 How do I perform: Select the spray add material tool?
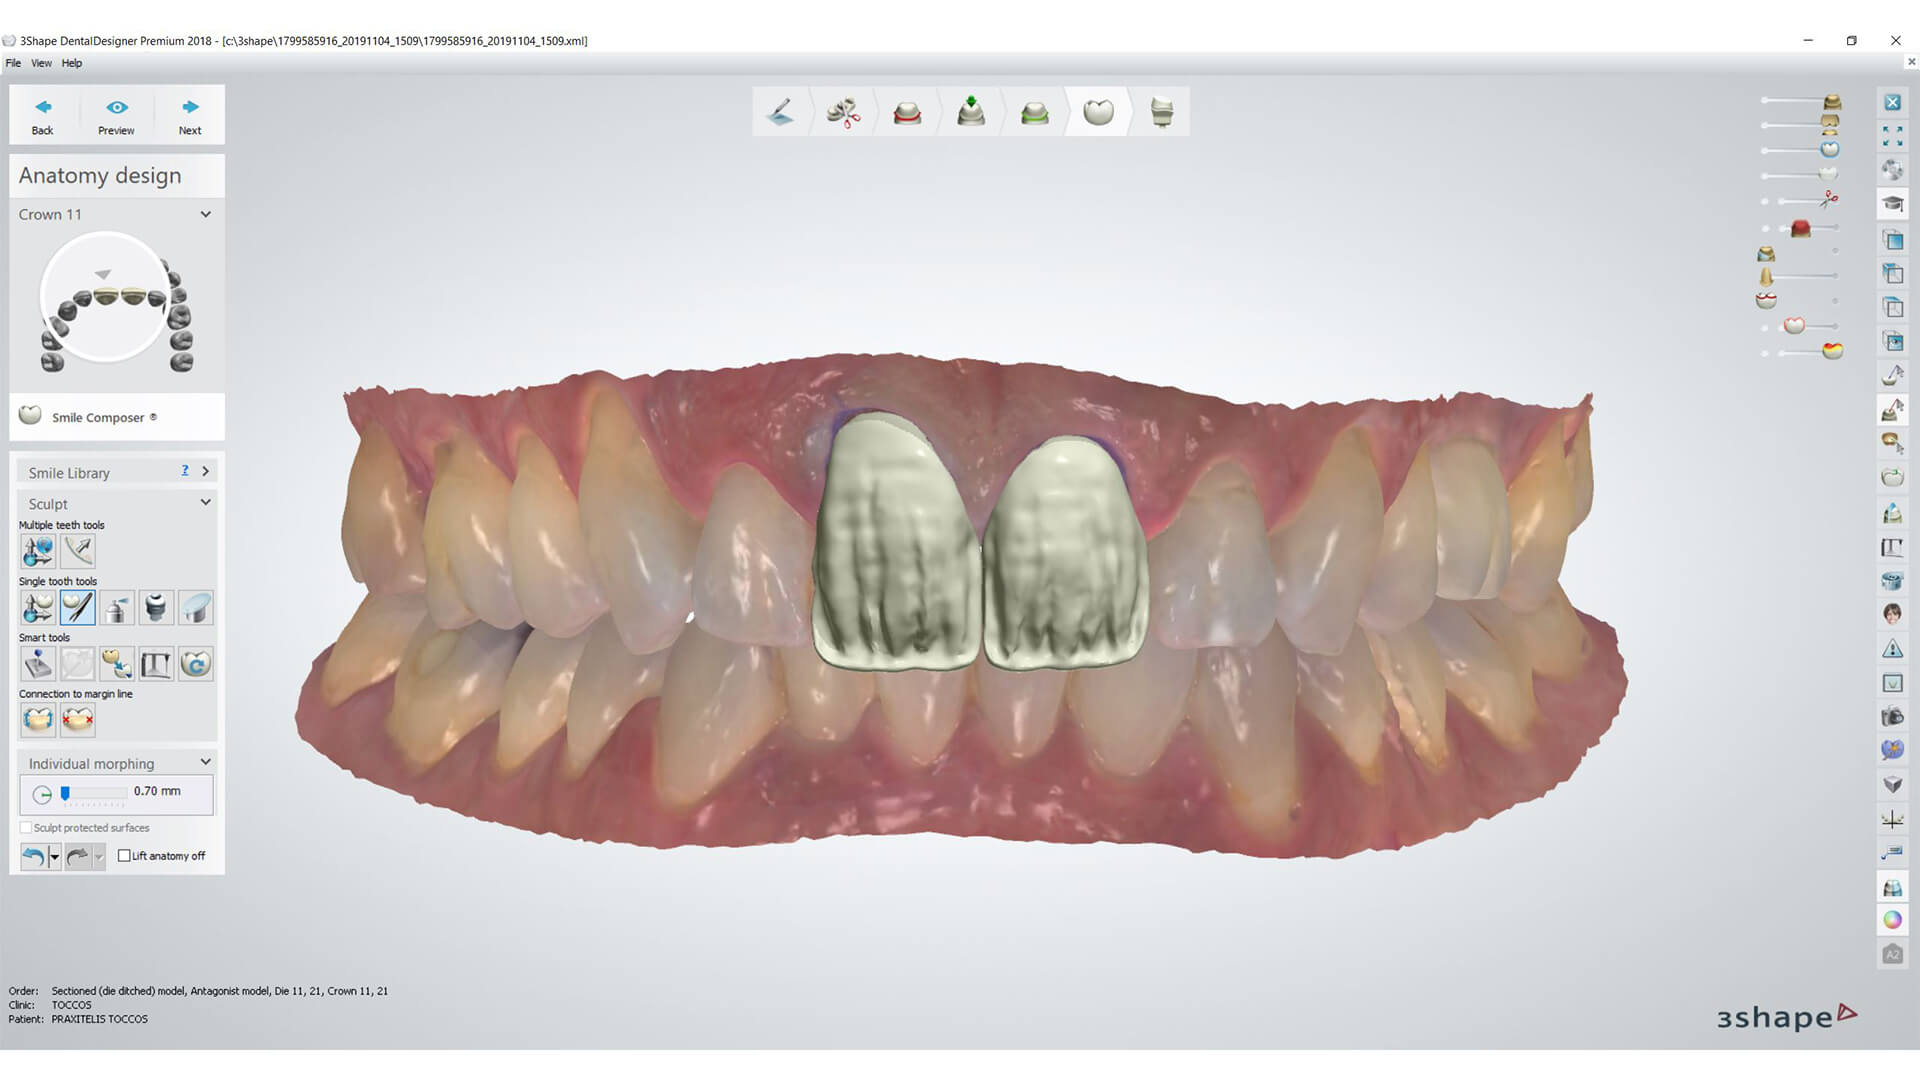117,607
